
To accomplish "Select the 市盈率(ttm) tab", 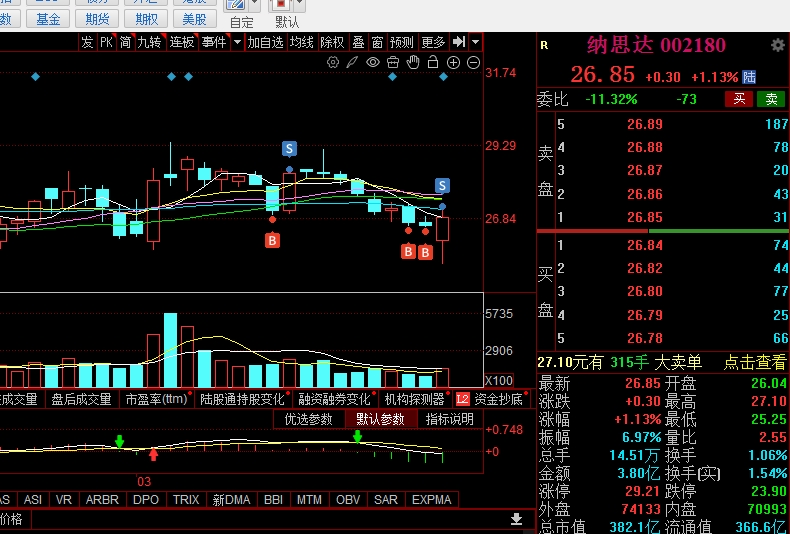I will click(156, 399).
